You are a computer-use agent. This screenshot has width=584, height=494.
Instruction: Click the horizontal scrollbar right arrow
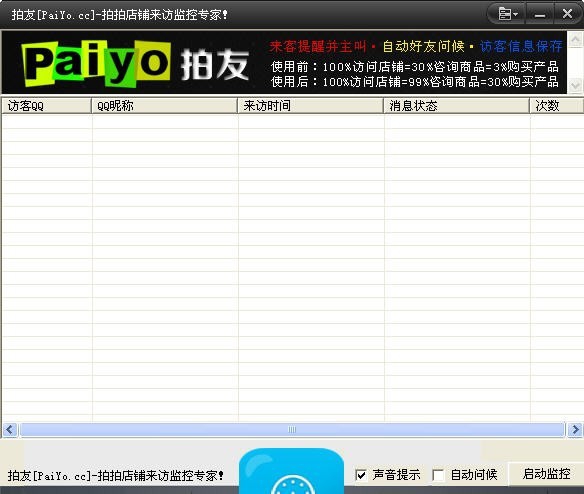(x=575, y=430)
